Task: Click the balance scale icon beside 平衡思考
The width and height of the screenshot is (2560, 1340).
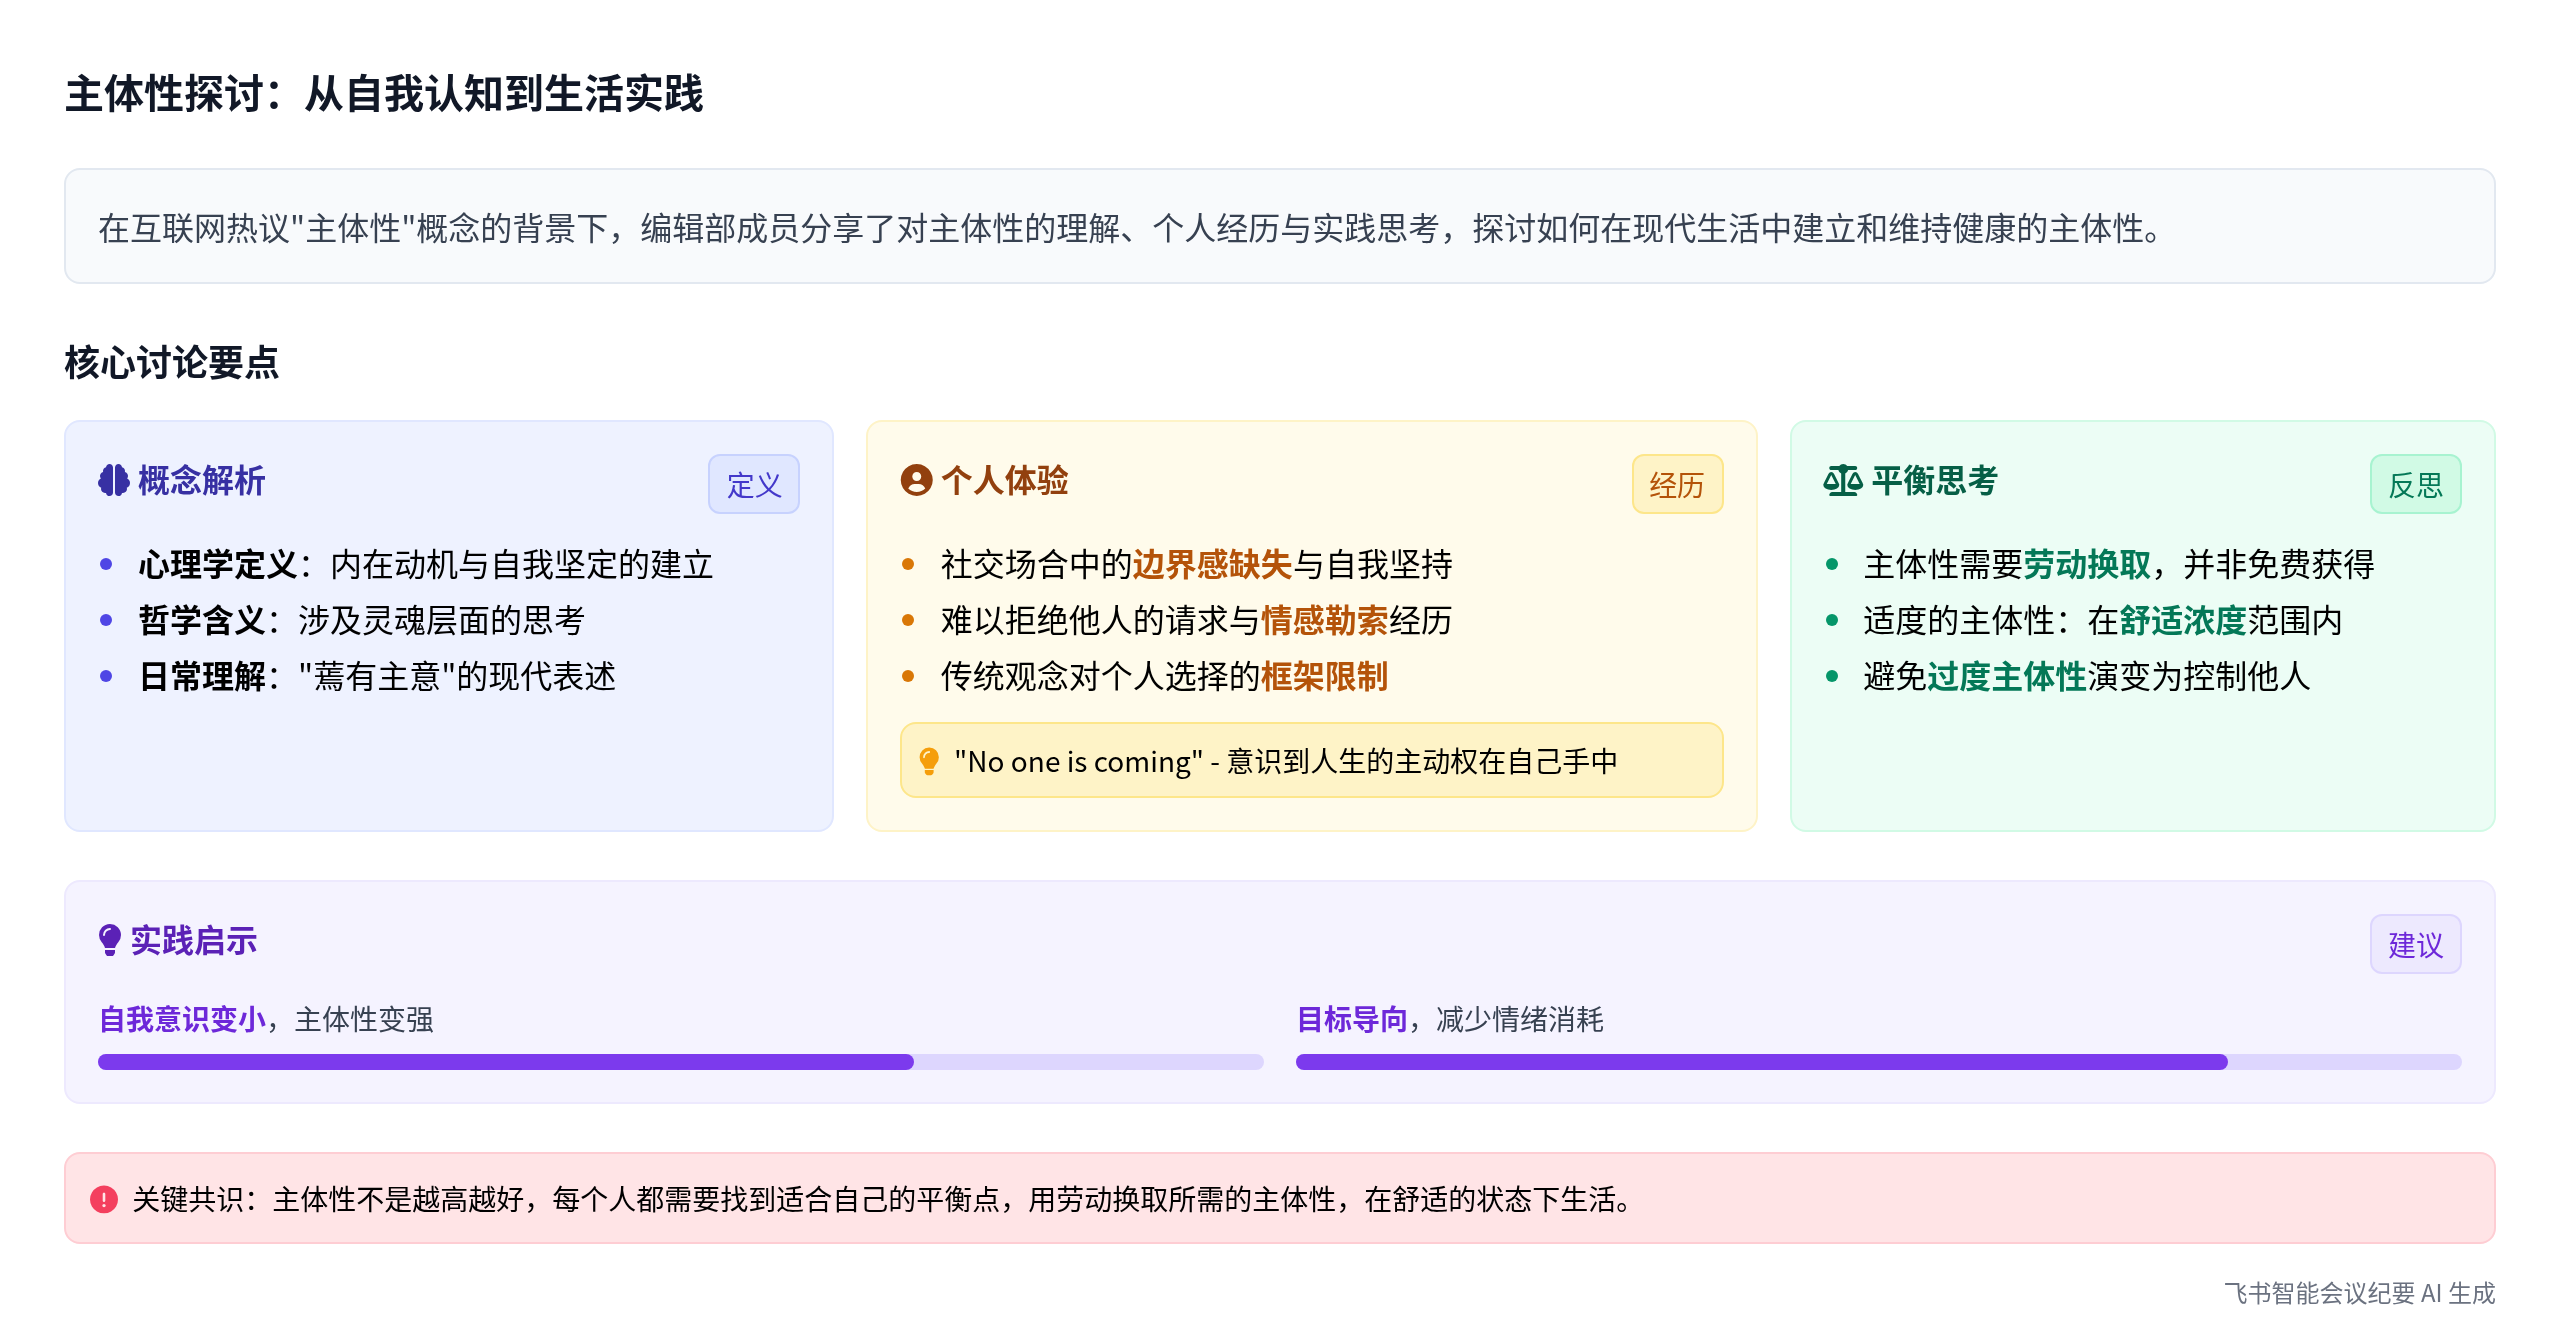Action: click(1842, 481)
